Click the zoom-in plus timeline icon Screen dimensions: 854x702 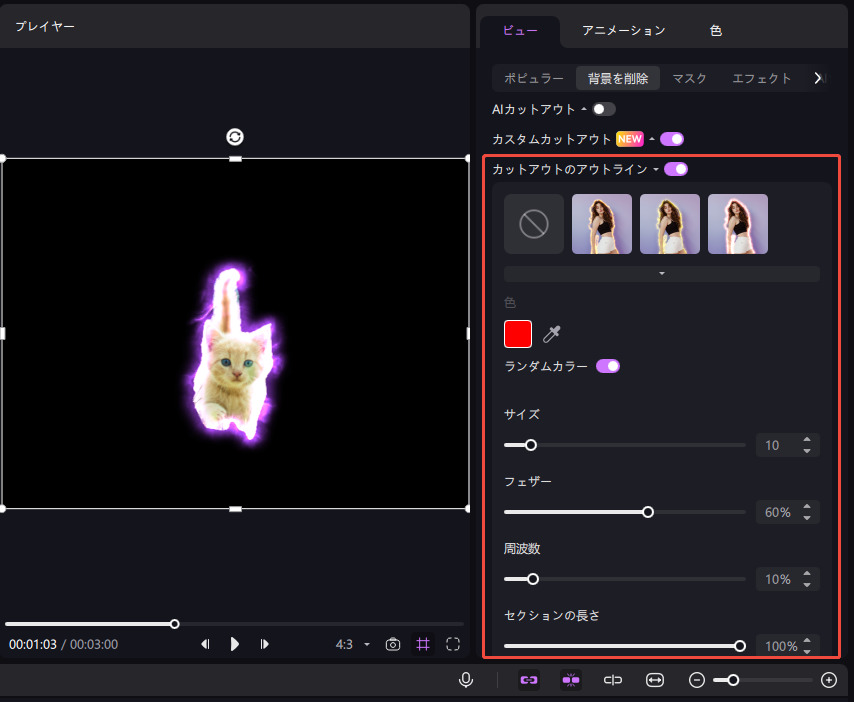point(828,680)
